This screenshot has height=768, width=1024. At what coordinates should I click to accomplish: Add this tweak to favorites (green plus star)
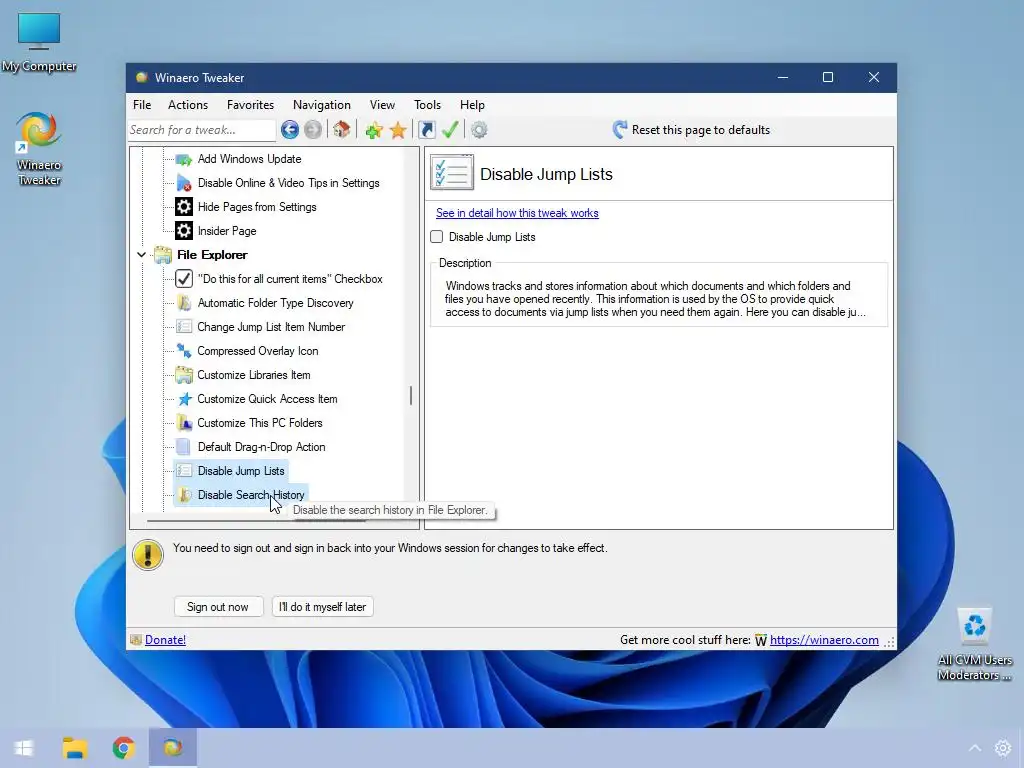tap(374, 130)
